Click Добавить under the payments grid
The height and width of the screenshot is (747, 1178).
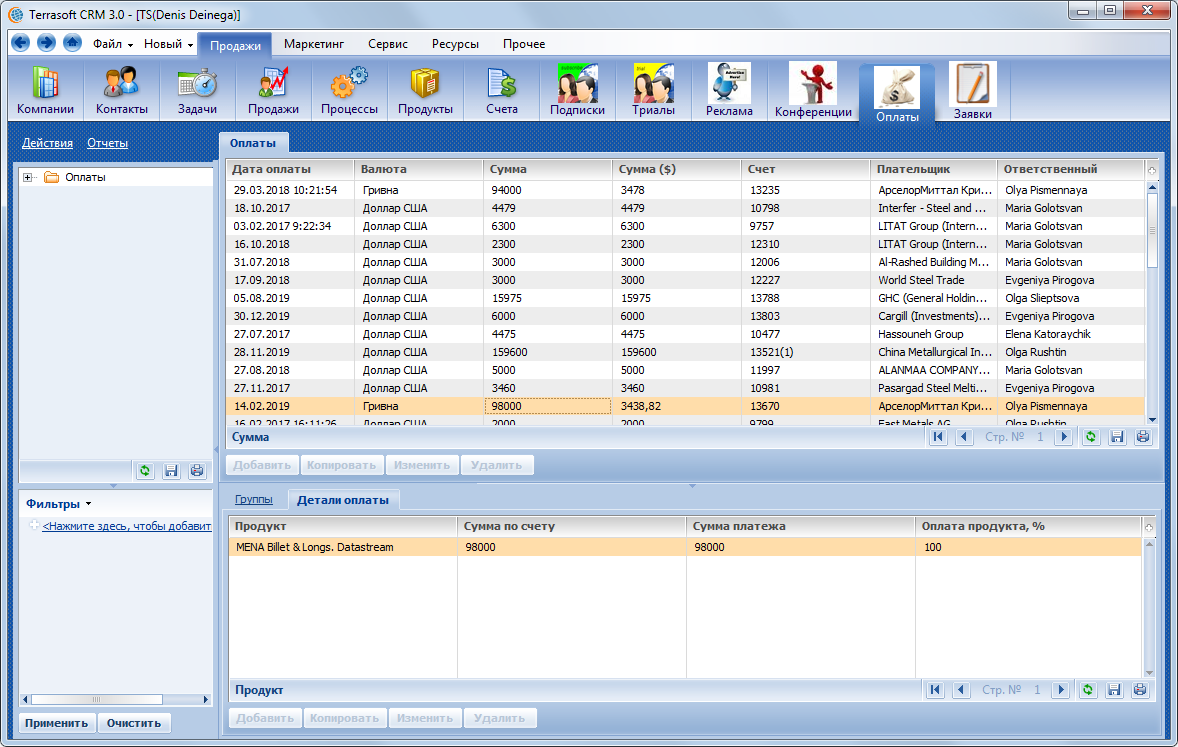(x=261, y=465)
